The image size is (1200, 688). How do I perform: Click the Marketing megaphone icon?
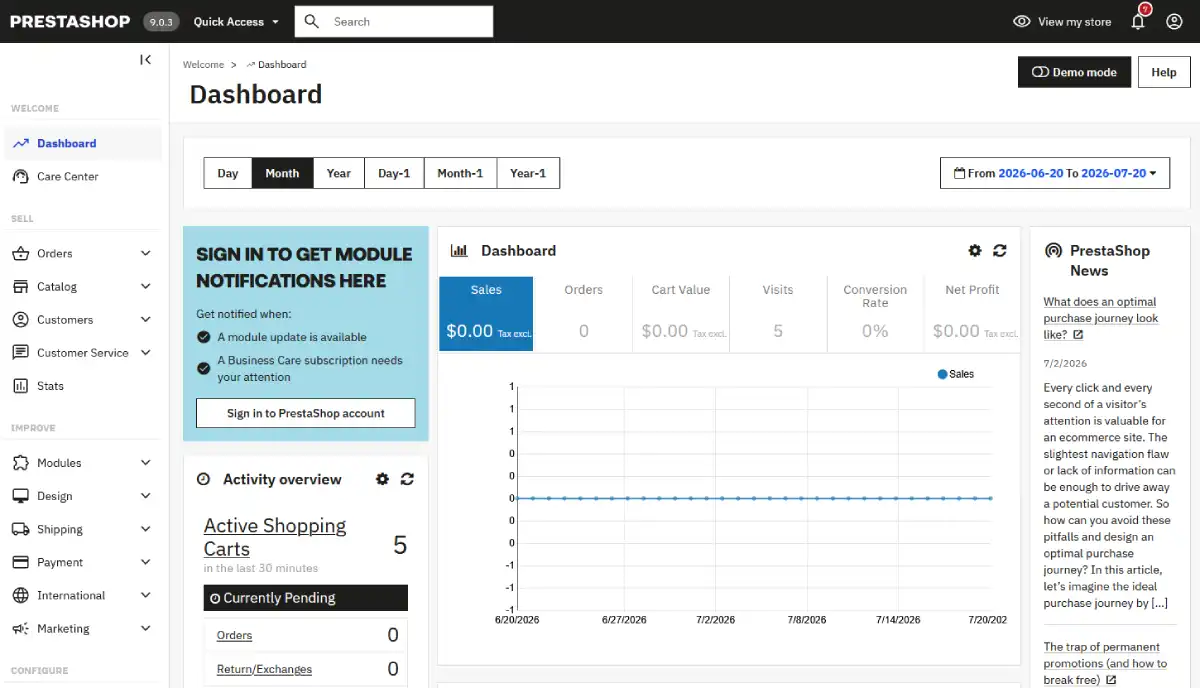click(20, 628)
